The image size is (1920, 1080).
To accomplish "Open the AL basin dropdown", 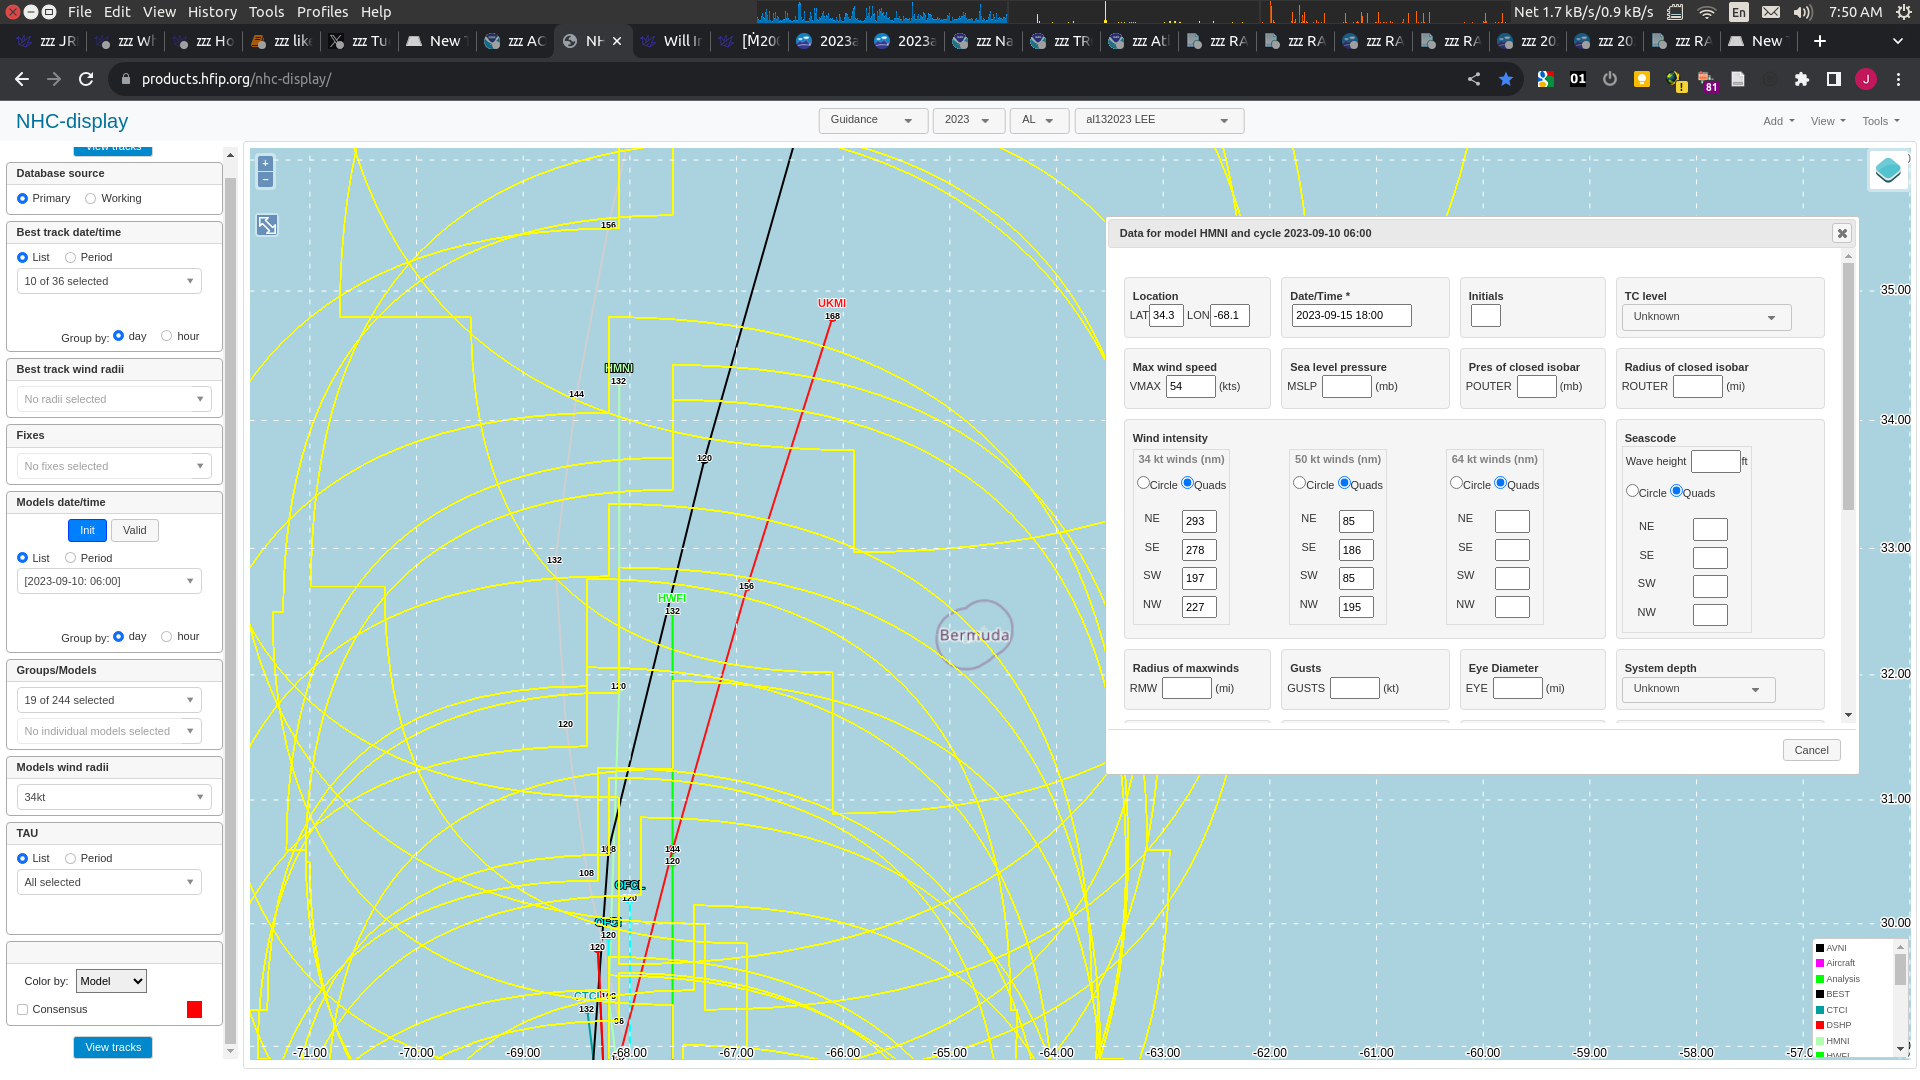I will click(x=1039, y=120).
